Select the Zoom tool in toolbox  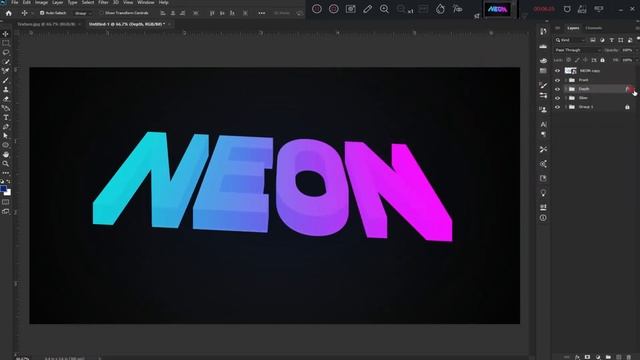point(6,164)
